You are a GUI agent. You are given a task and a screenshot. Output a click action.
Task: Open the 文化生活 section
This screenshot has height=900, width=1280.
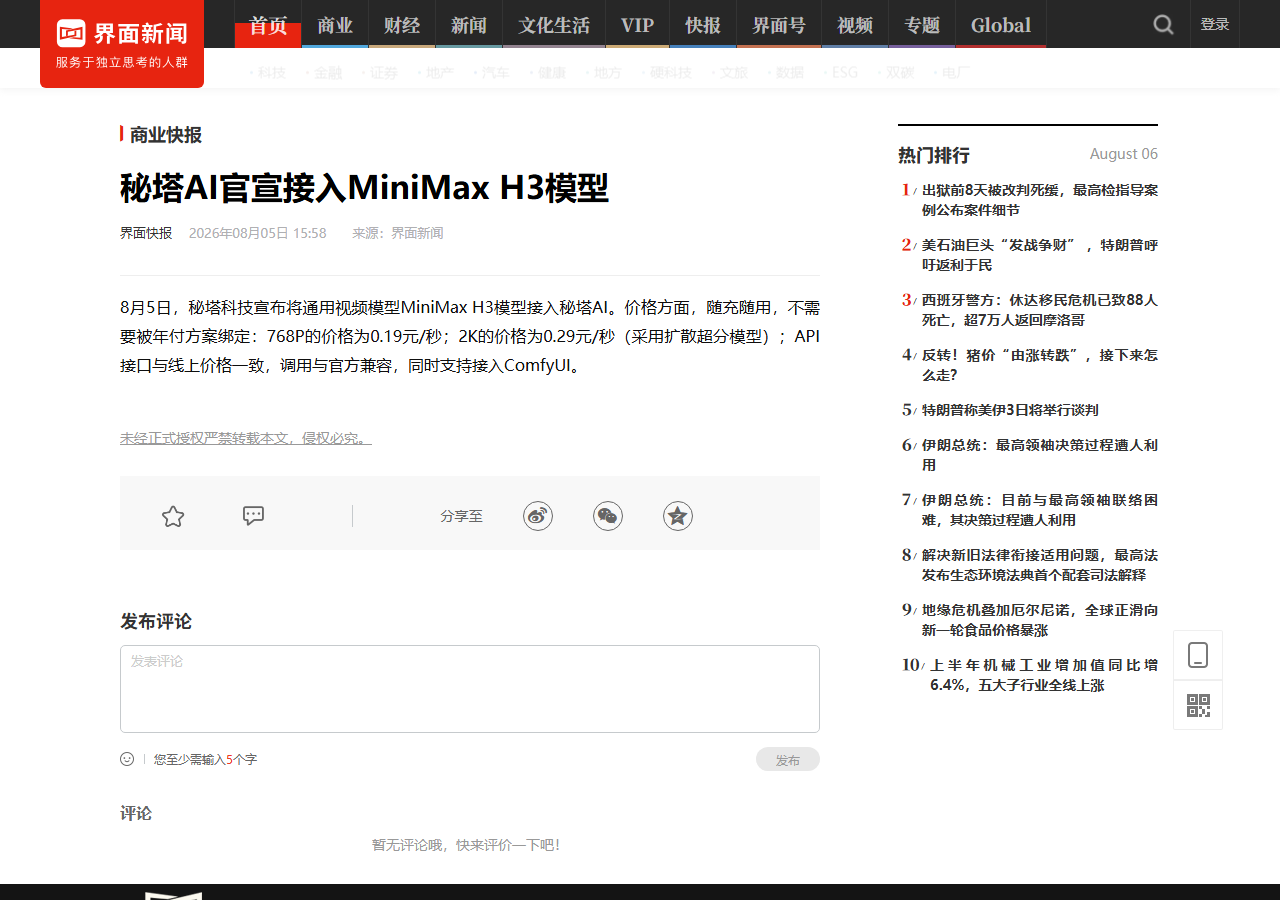[554, 25]
